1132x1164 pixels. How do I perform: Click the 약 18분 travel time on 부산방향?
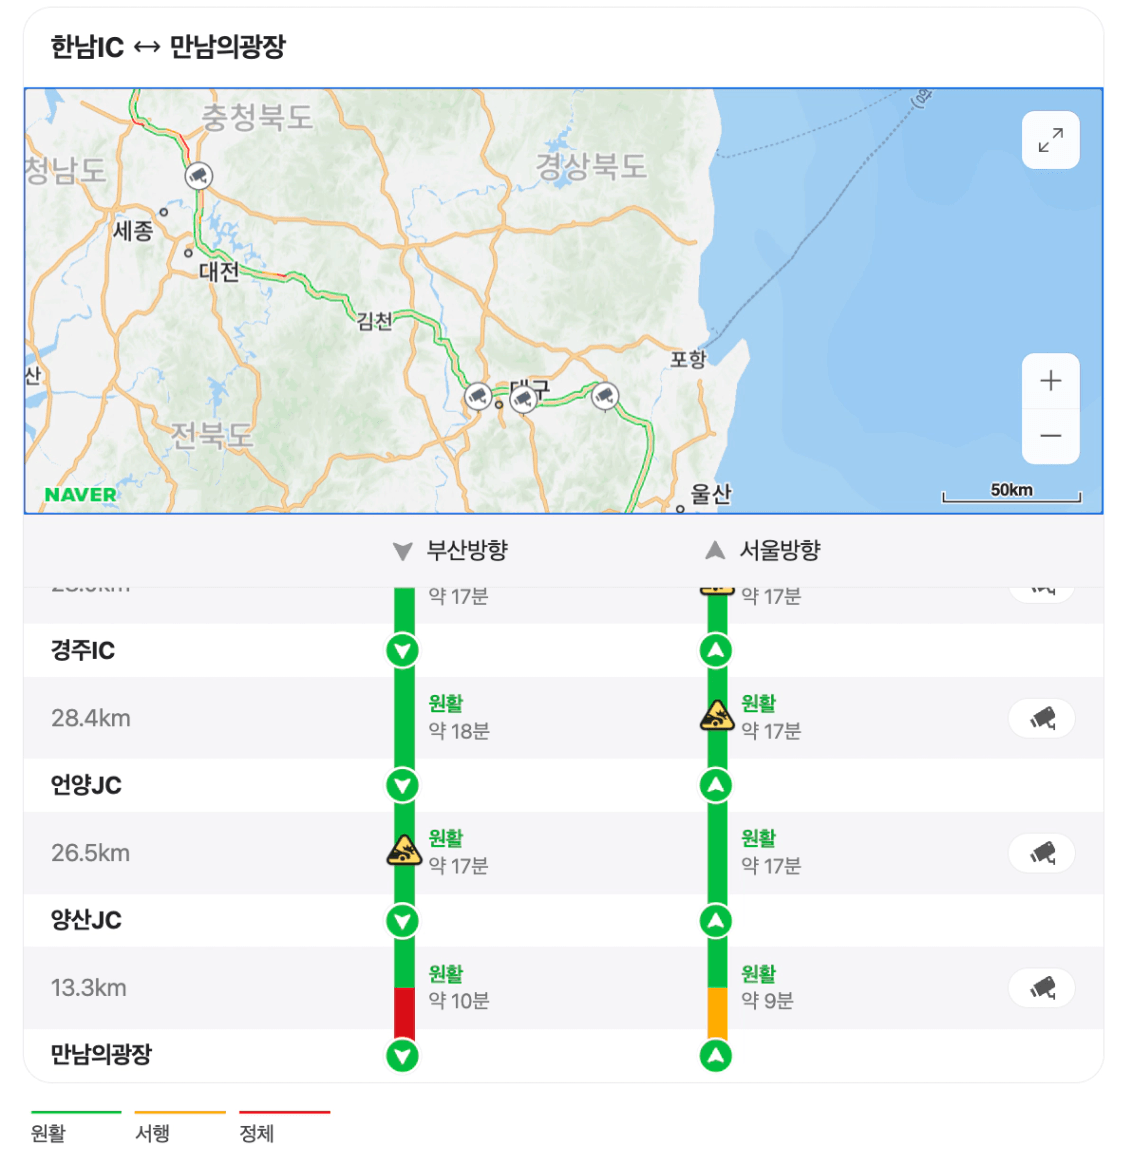pyautogui.click(x=459, y=731)
